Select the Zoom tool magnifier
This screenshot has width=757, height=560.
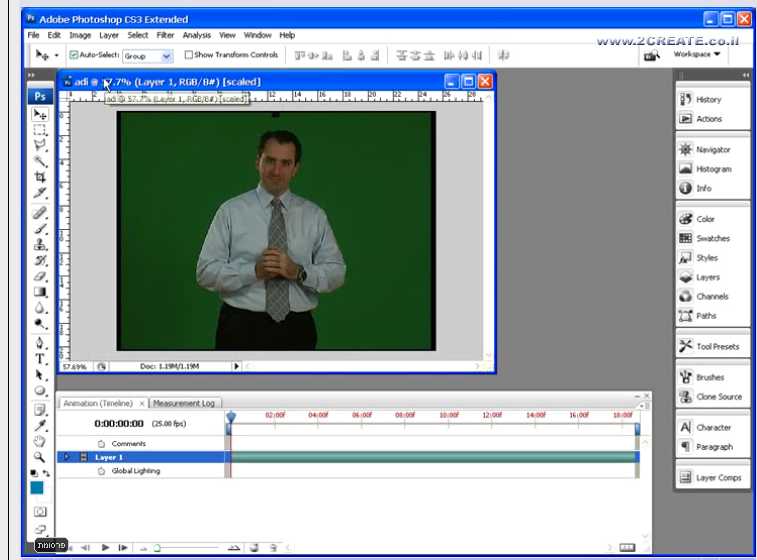pos(40,456)
